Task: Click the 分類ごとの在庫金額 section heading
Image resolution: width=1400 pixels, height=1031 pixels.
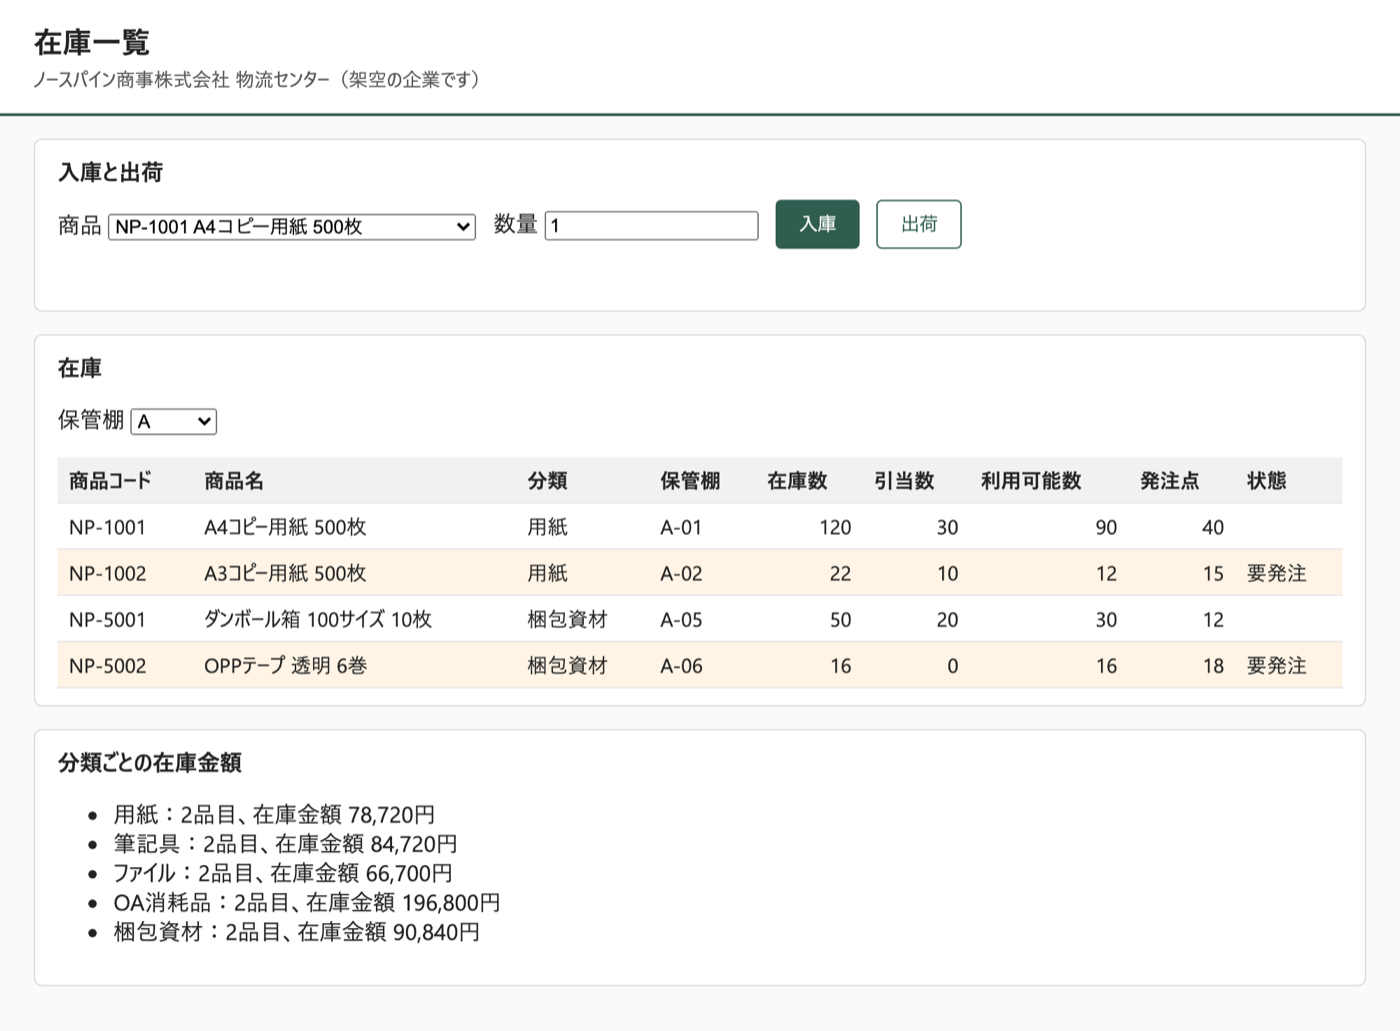Action: (x=150, y=763)
